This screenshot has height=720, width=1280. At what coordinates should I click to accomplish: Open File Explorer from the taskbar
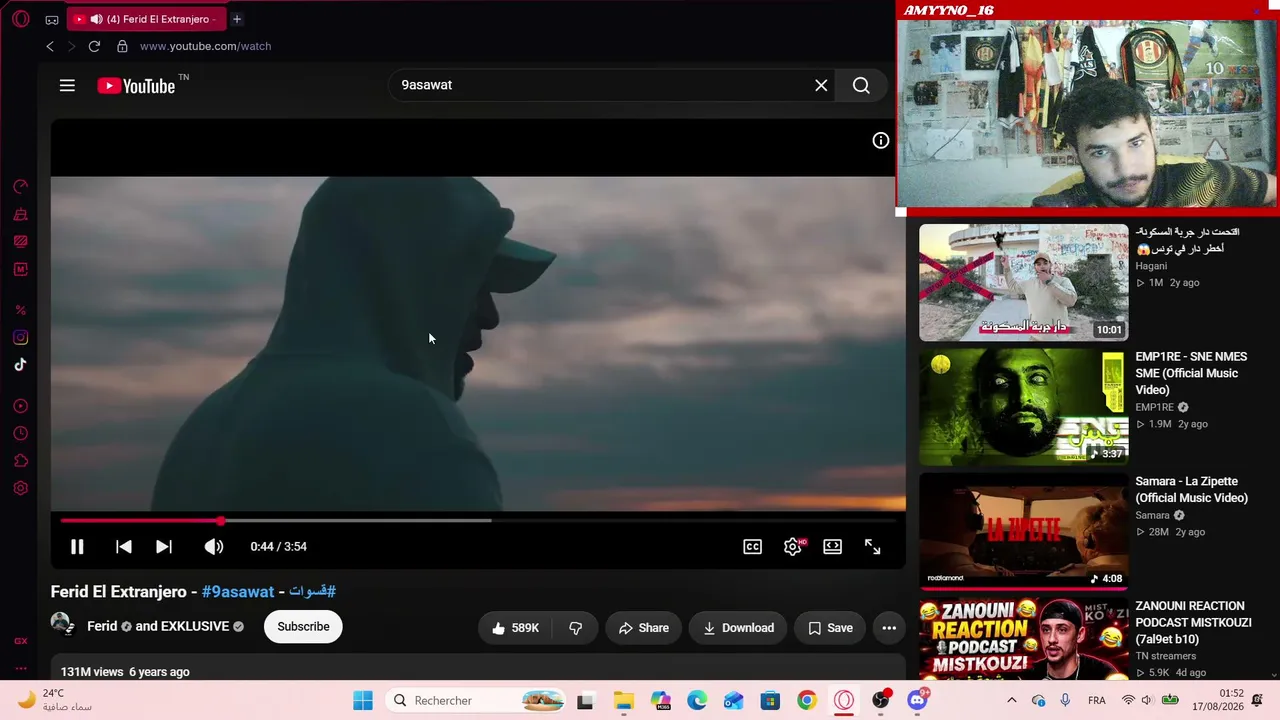point(623,701)
